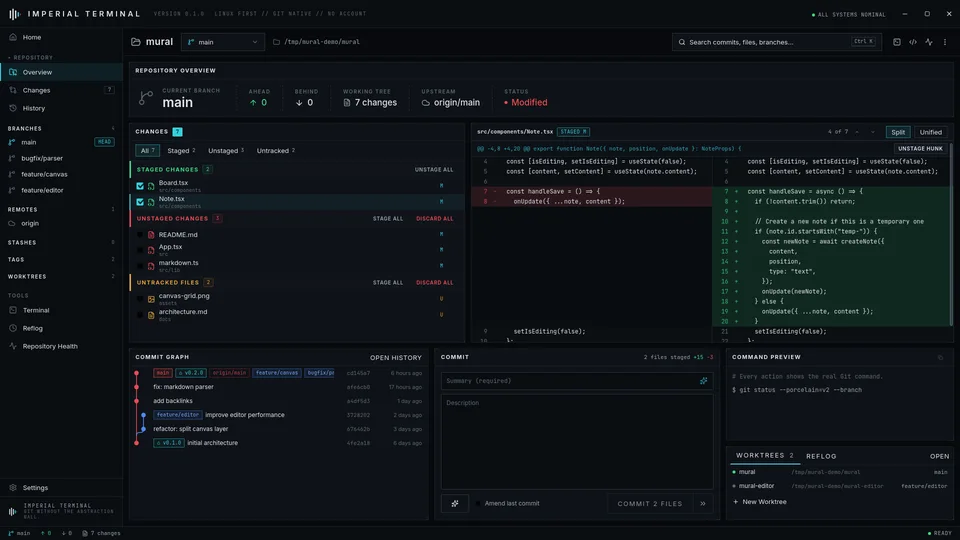Click status bar branch icon labeled main
This screenshot has width=960, height=540.
coord(11,533)
